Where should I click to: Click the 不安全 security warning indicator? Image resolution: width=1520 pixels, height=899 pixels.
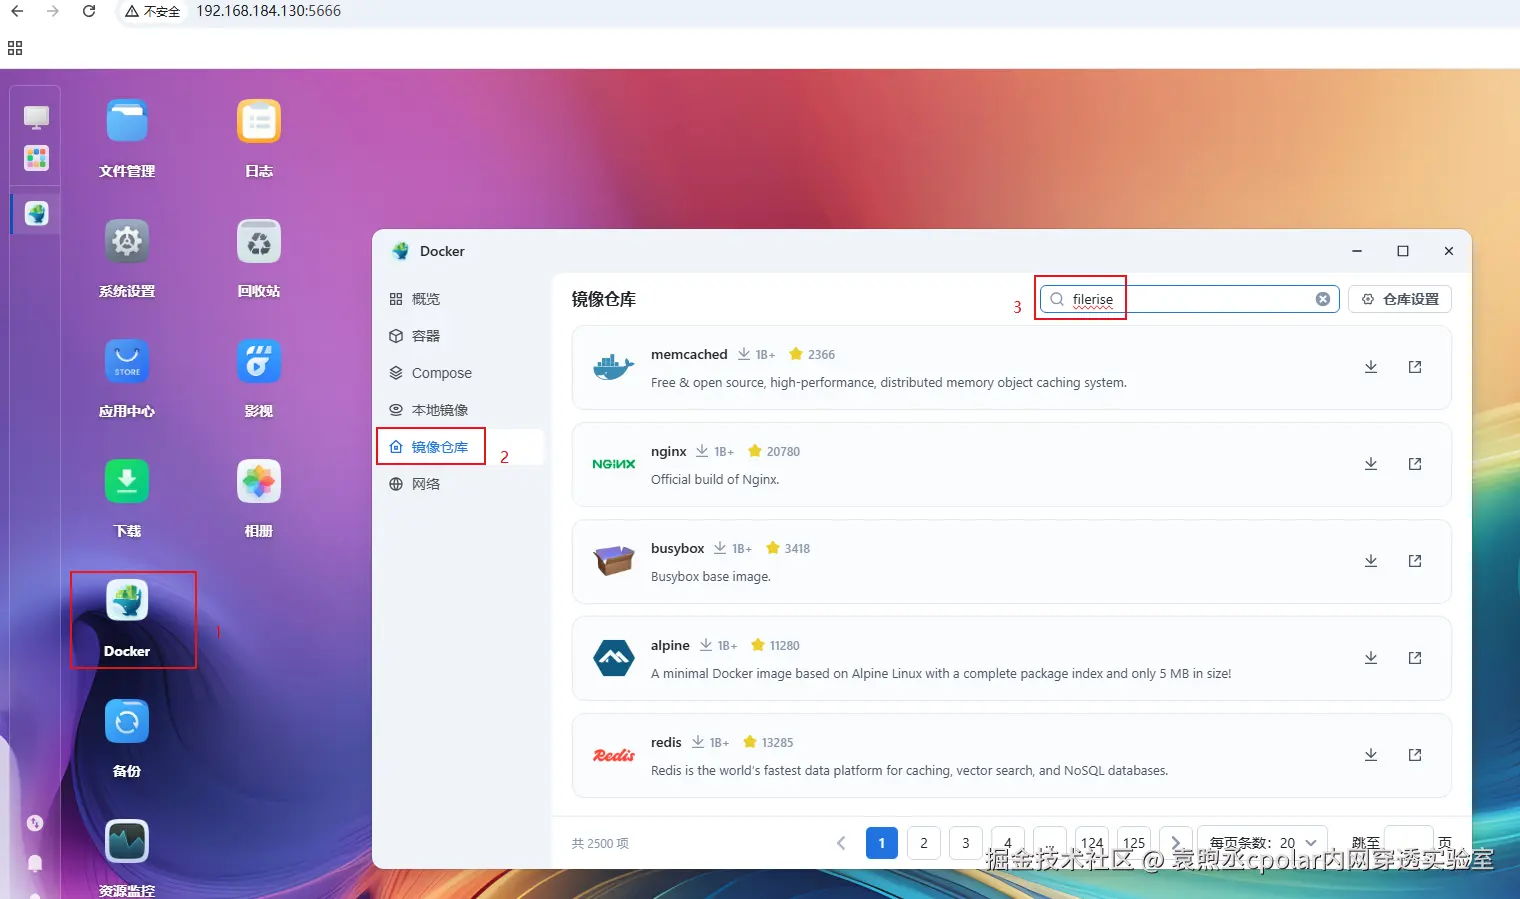[153, 11]
